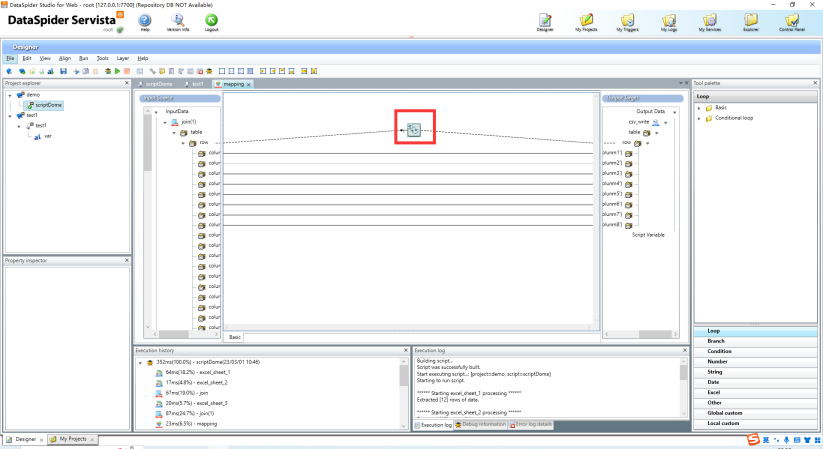Viewport: 823px width, 449px height.
Task: Select the mapping component icon on canvas
Action: (414, 129)
